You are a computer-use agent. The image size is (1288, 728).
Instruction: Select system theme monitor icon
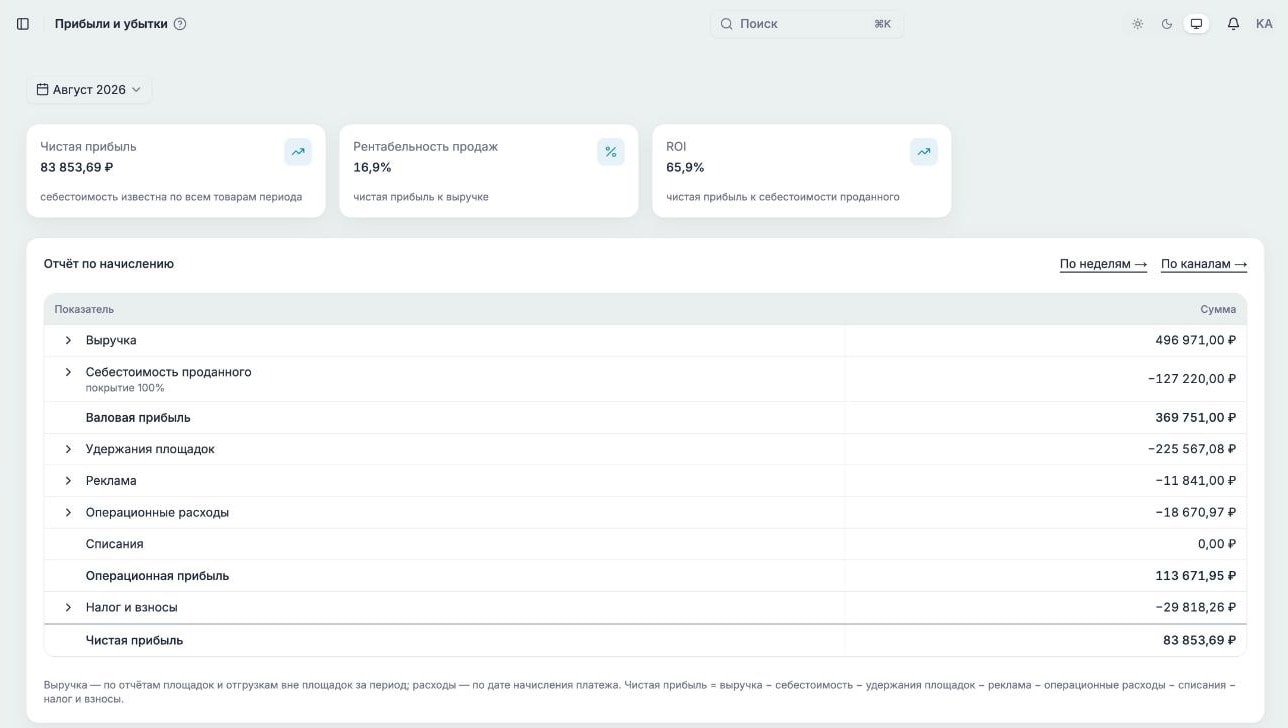(1196, 24)
